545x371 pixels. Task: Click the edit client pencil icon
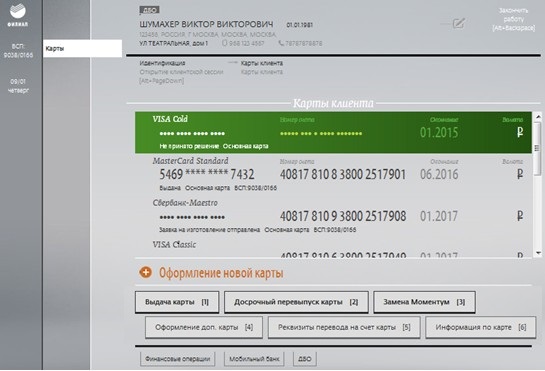459,23
